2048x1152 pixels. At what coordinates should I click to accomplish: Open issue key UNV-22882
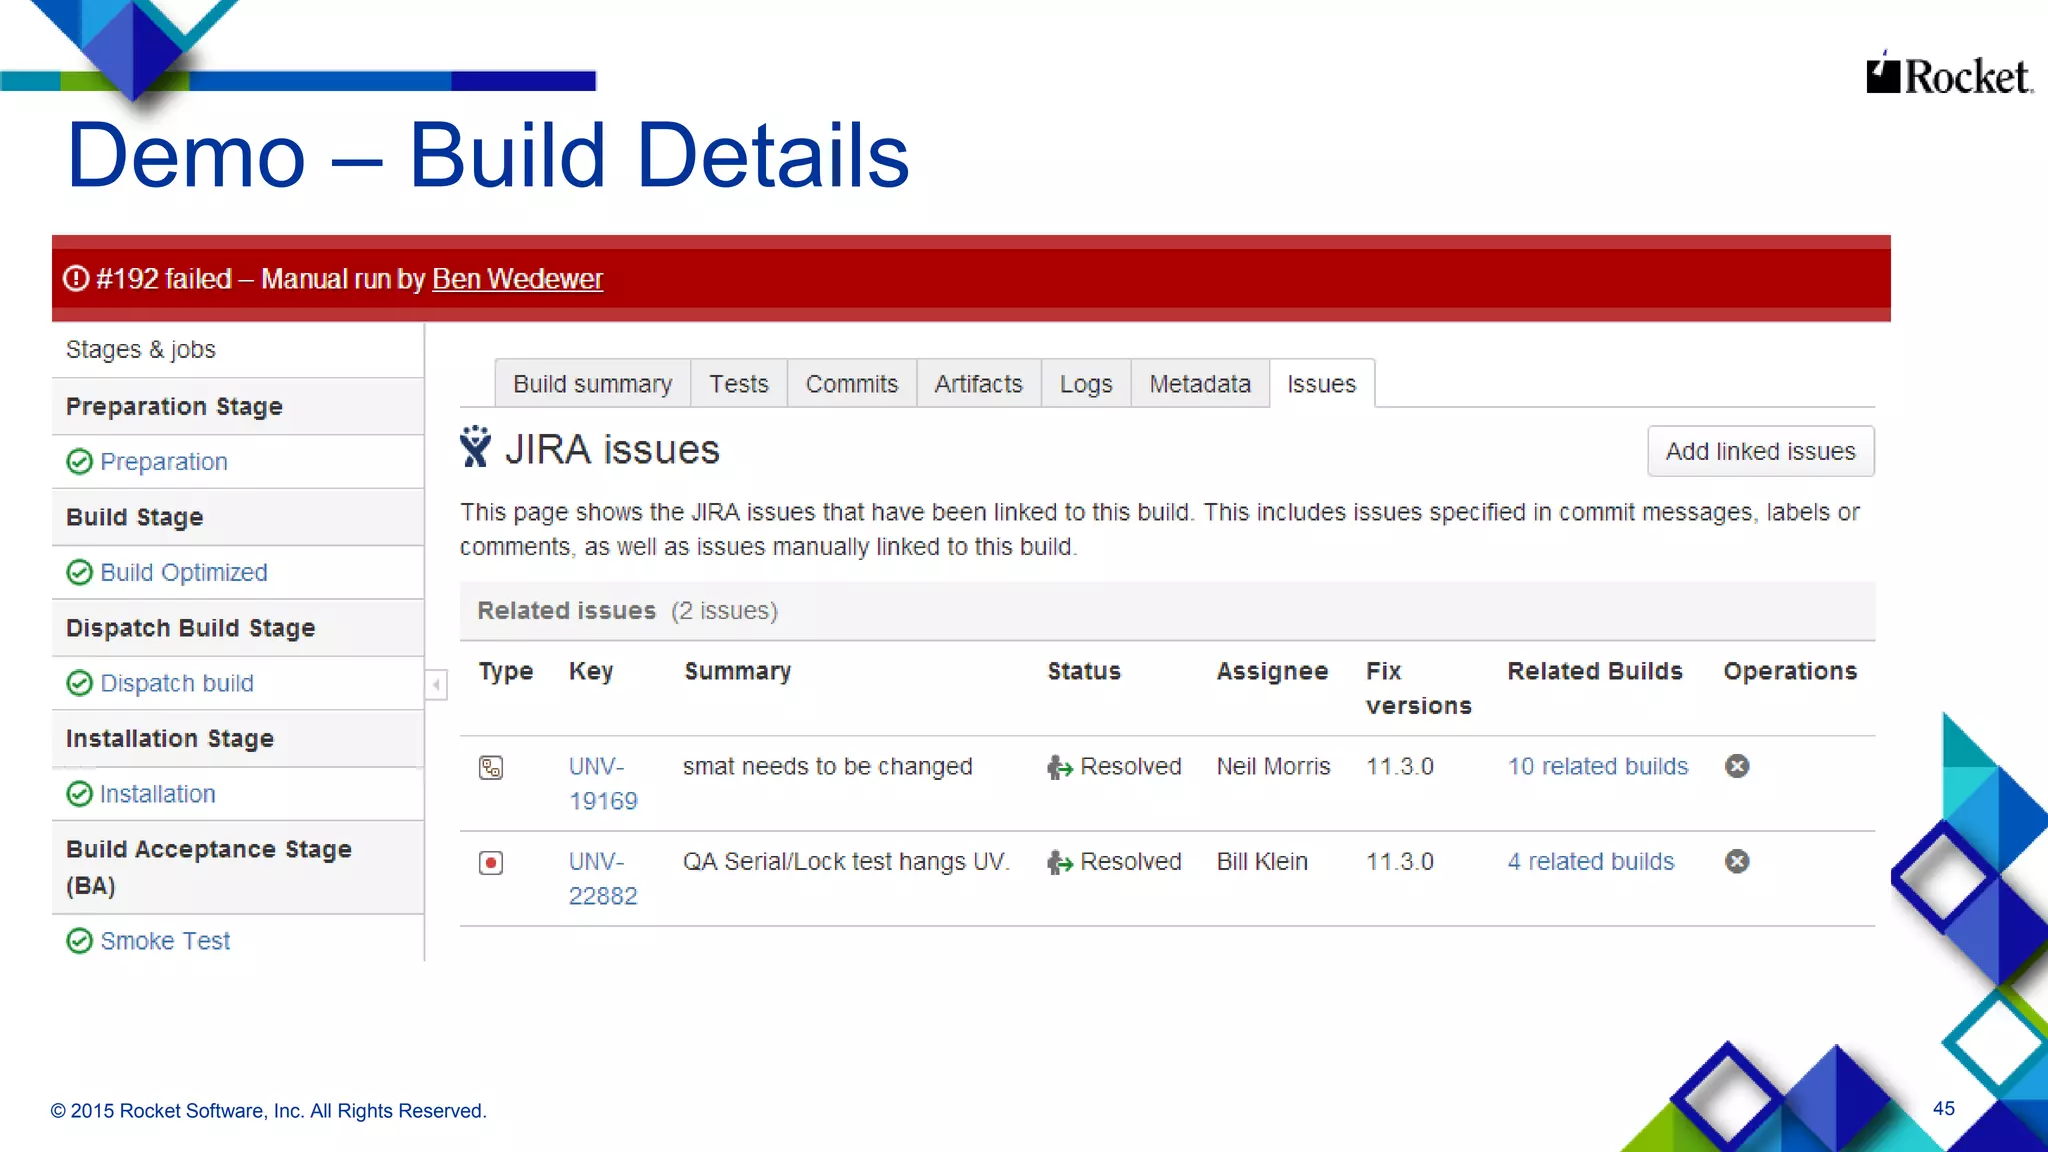coord(603,879)
